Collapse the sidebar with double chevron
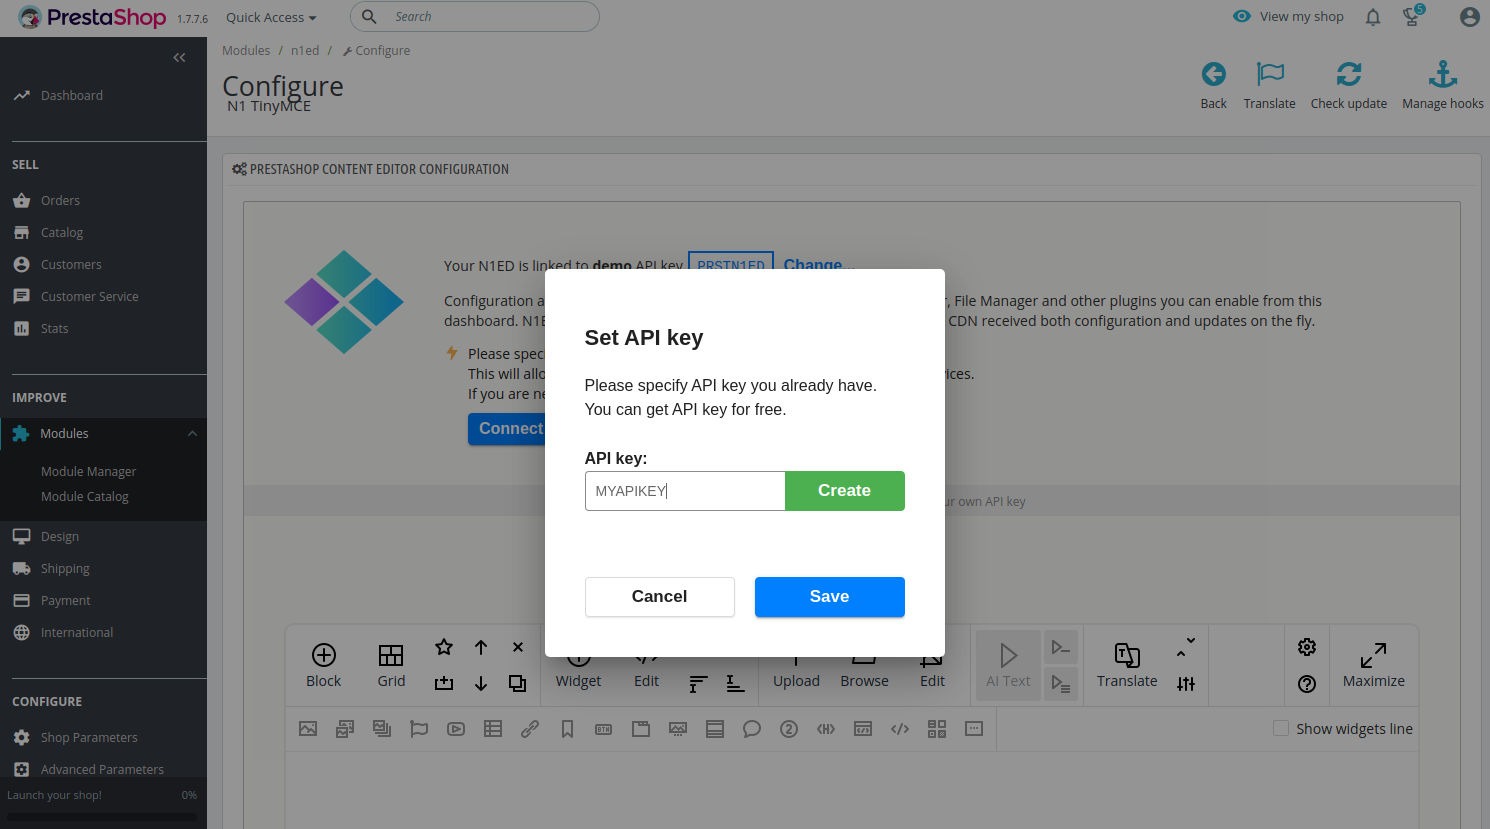 tap(180, 58)
